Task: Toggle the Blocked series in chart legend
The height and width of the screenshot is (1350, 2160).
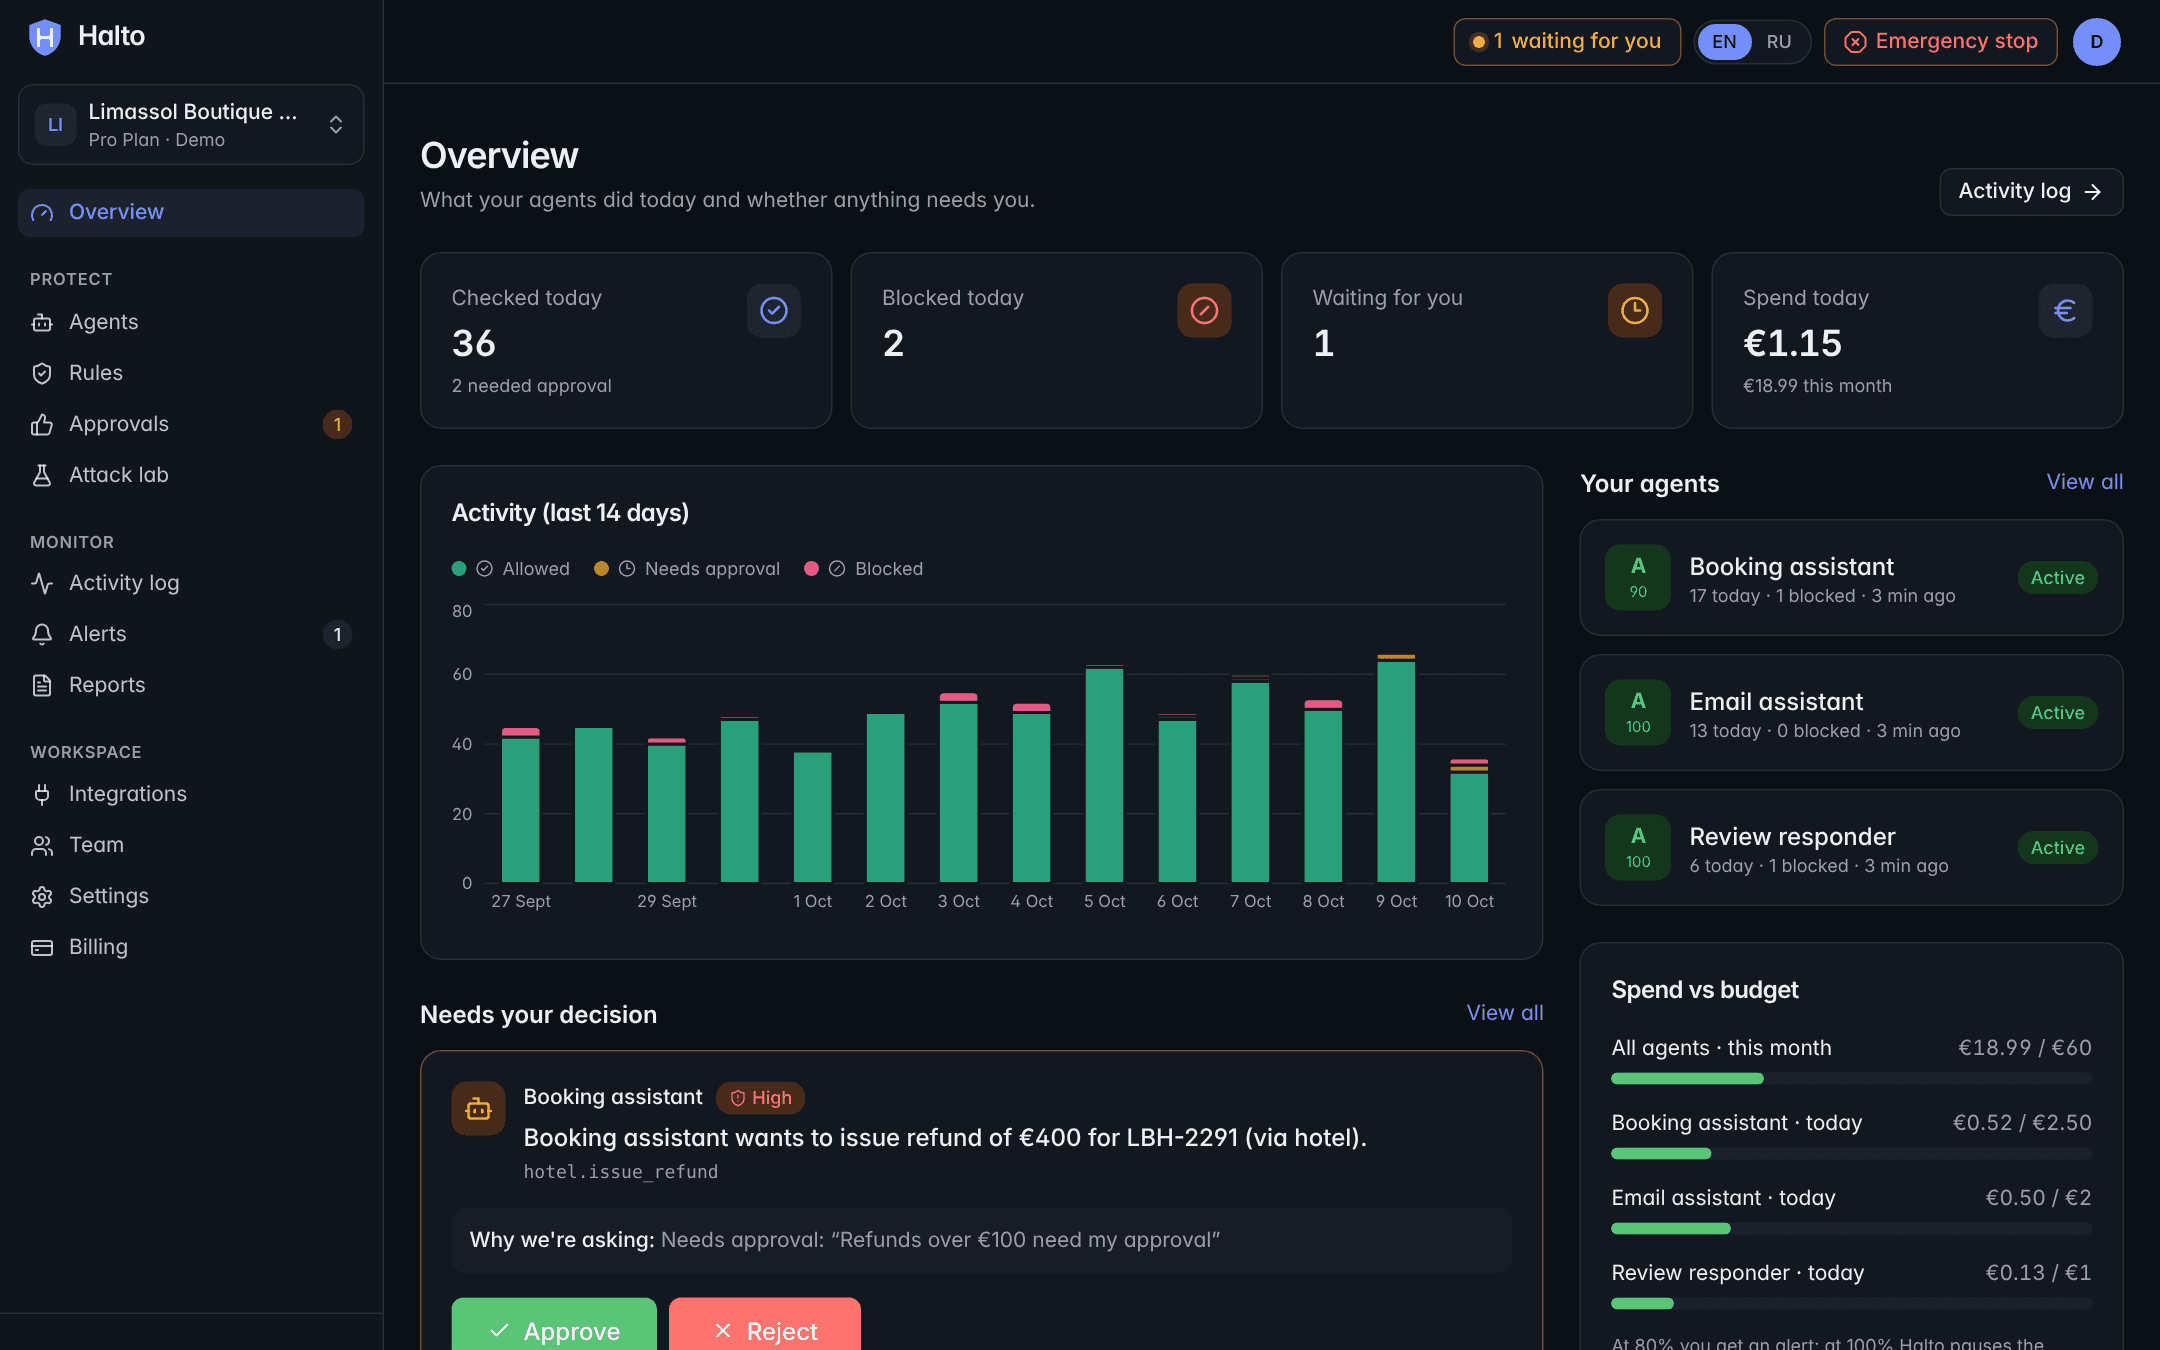Action: pos(864,569)
